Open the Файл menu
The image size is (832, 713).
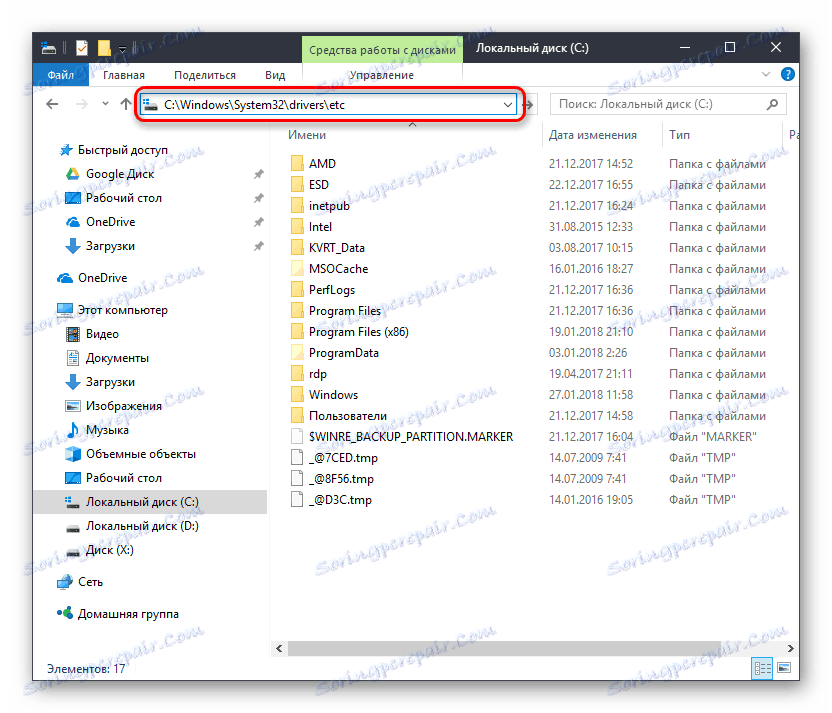60,74
